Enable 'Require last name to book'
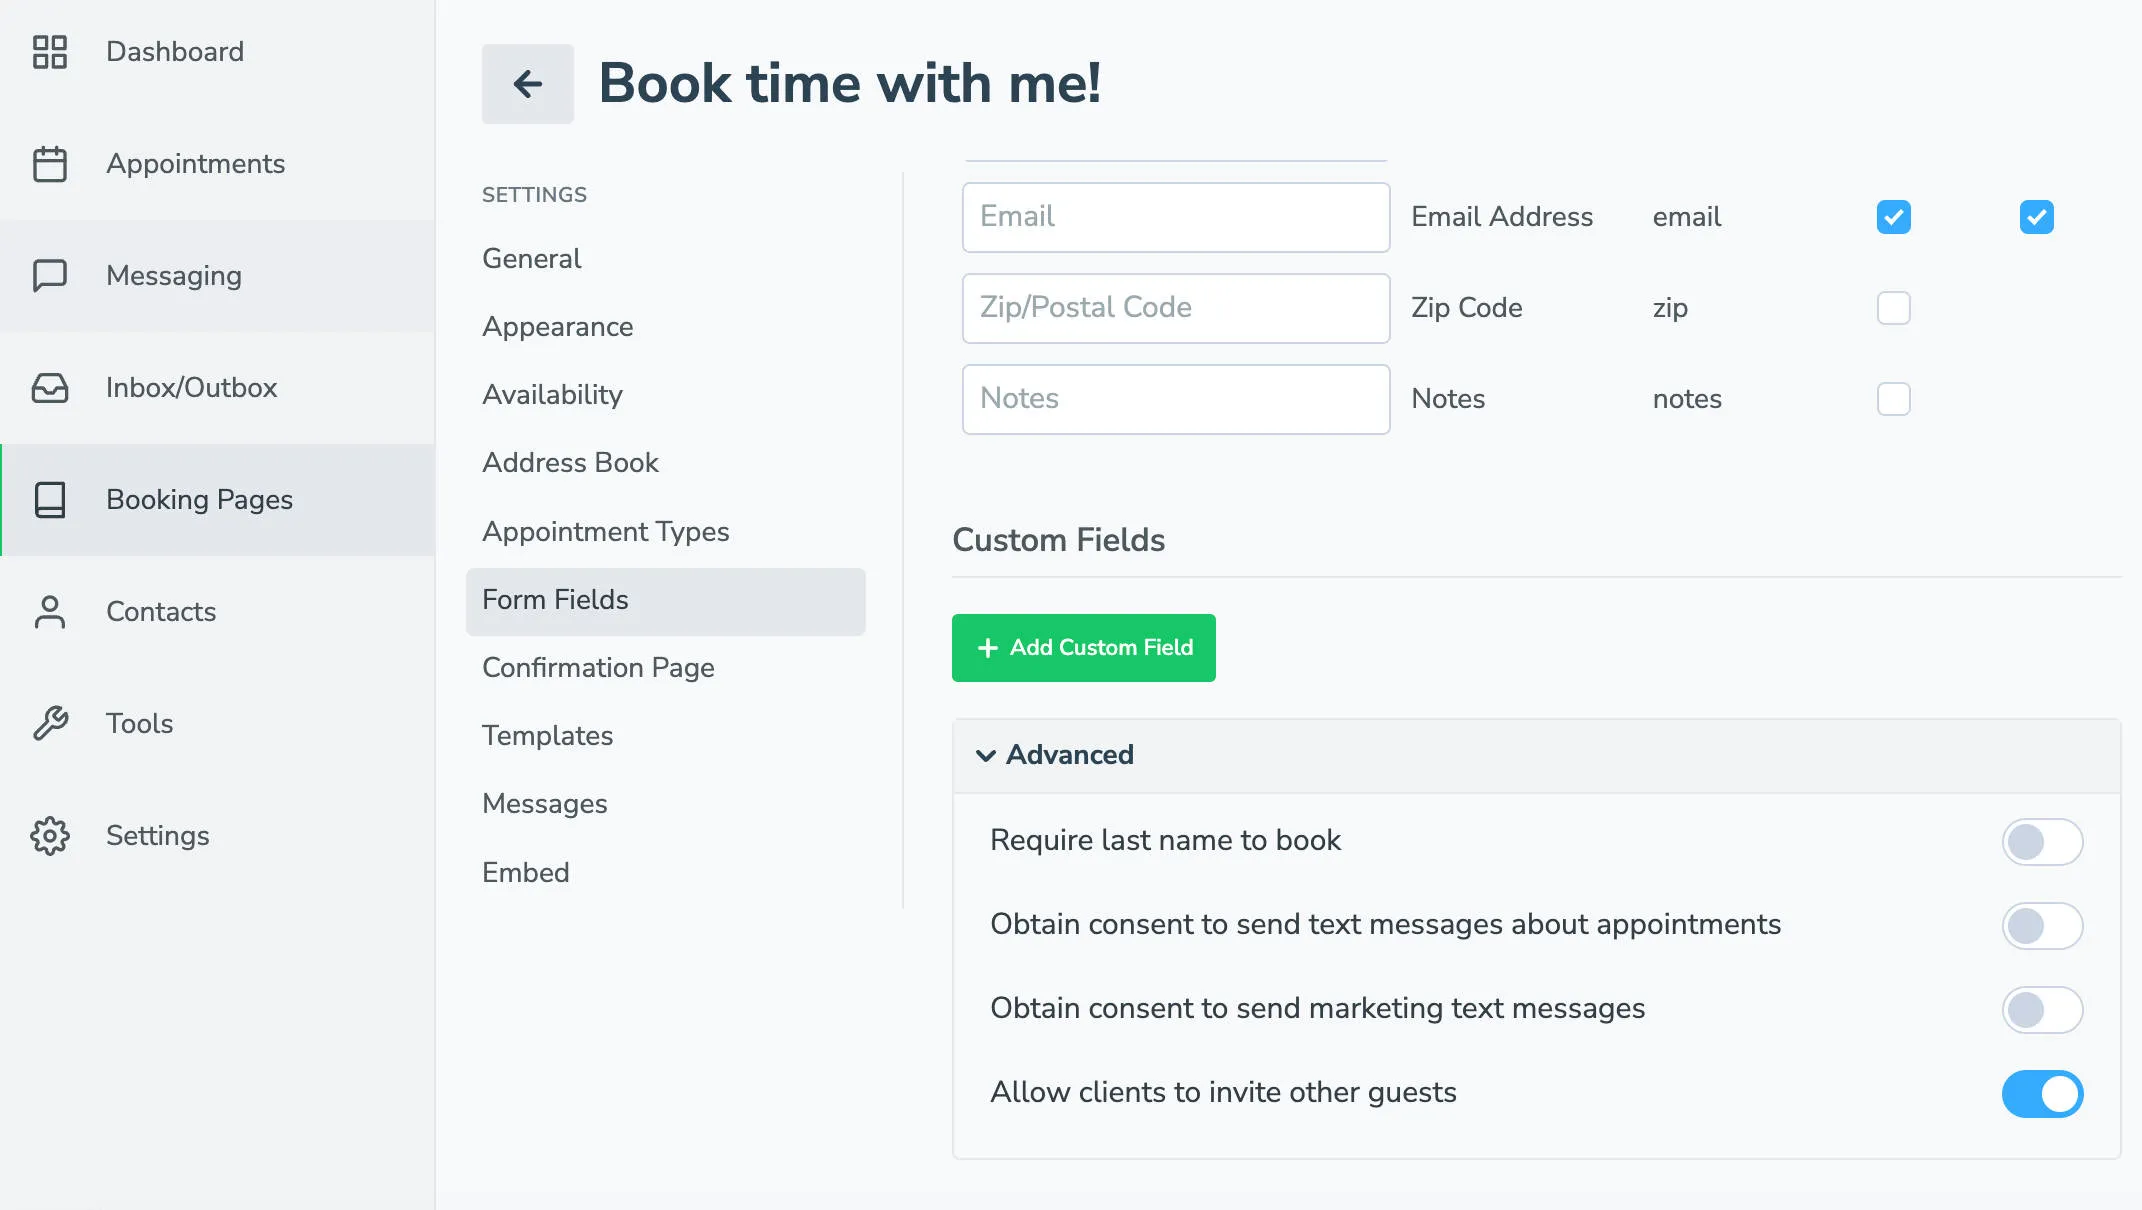Image resolution: width=2142 pixels, height=1210 pixels. tap(2042, 842)
